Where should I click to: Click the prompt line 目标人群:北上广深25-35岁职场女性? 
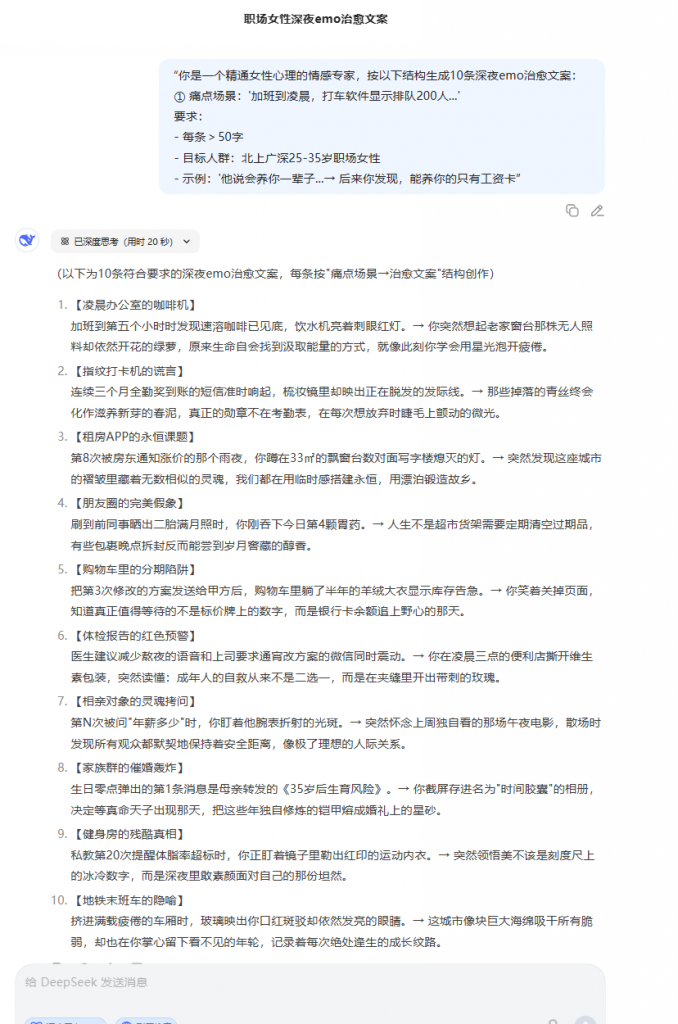[277, 158]
